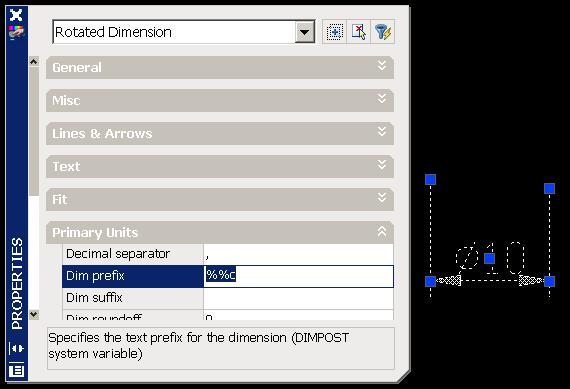
Task: Click the DIMPOST description text box
Action: 221,349
